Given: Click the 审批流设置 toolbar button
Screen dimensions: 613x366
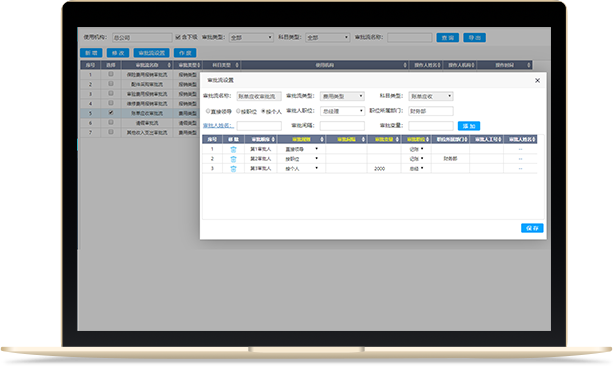Looking at the screenshot, I should [152, 53].
